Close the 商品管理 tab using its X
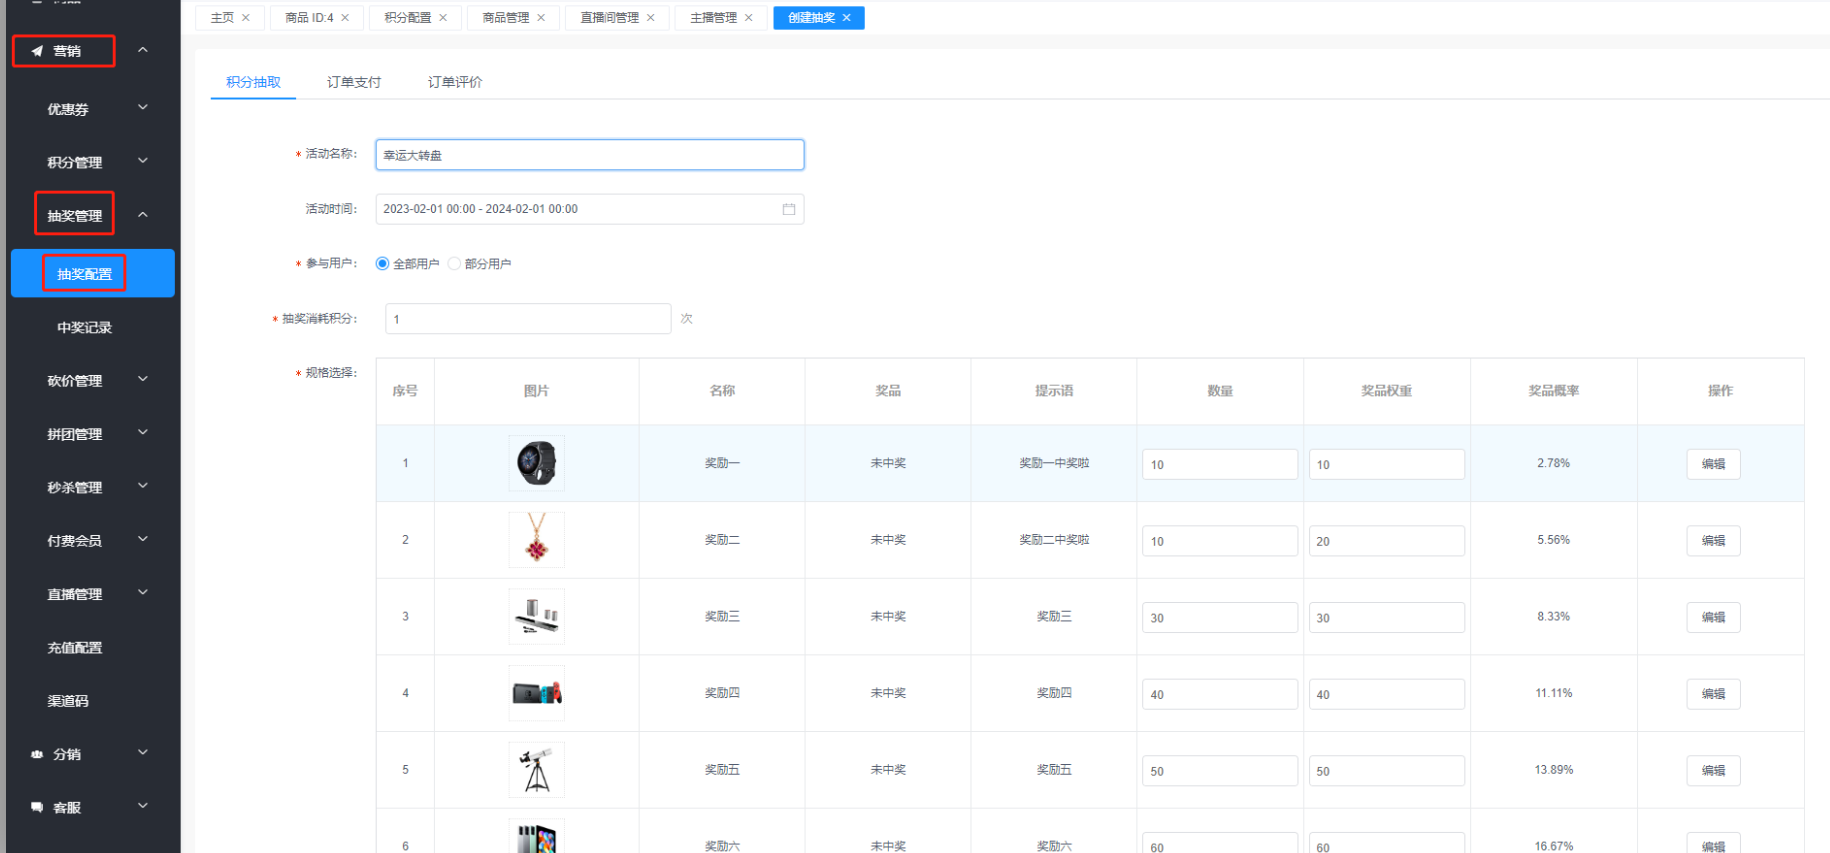This screenshot has height=853, width=1830. click(x=541, y=18)
